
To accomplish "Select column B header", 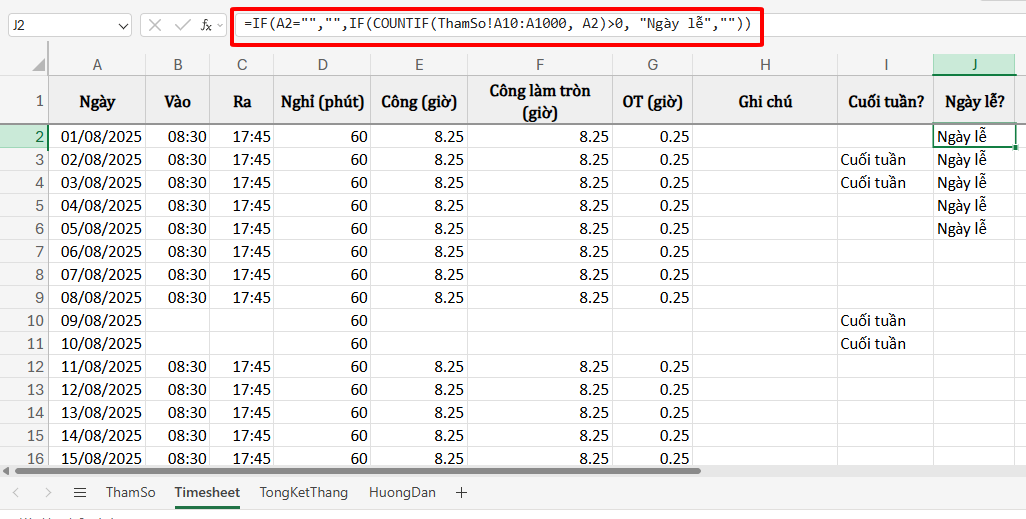I will pos(177,64).
